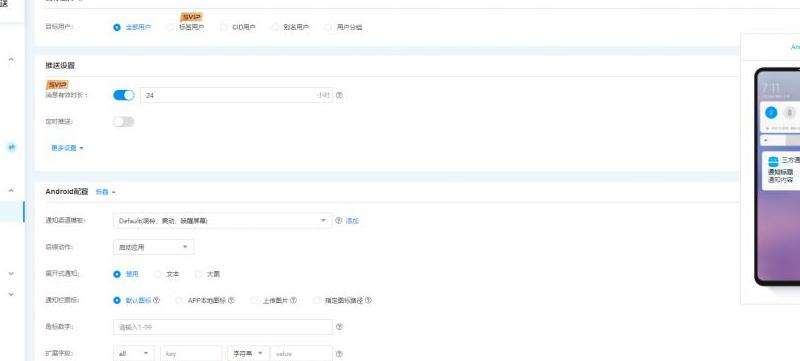The image size is (800, 361).
Task: Open help icon beside notification channel dropdown
Action: pos(338,221)
